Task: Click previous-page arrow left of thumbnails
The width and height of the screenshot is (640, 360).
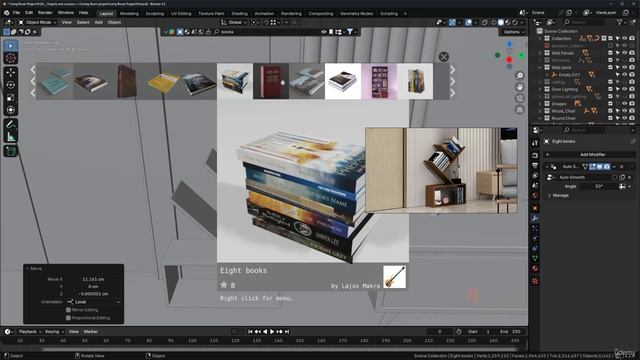Action: tap(33, 81)
